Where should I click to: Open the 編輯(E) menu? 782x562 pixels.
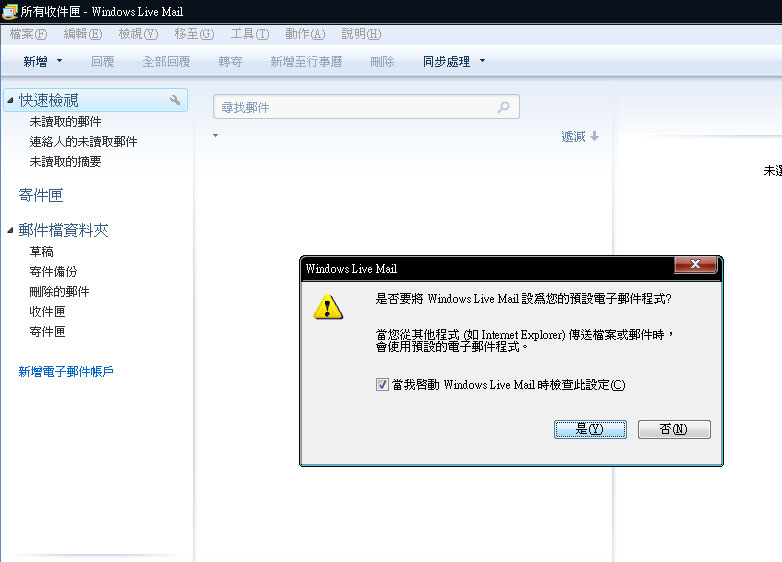[x=83, y=34]
